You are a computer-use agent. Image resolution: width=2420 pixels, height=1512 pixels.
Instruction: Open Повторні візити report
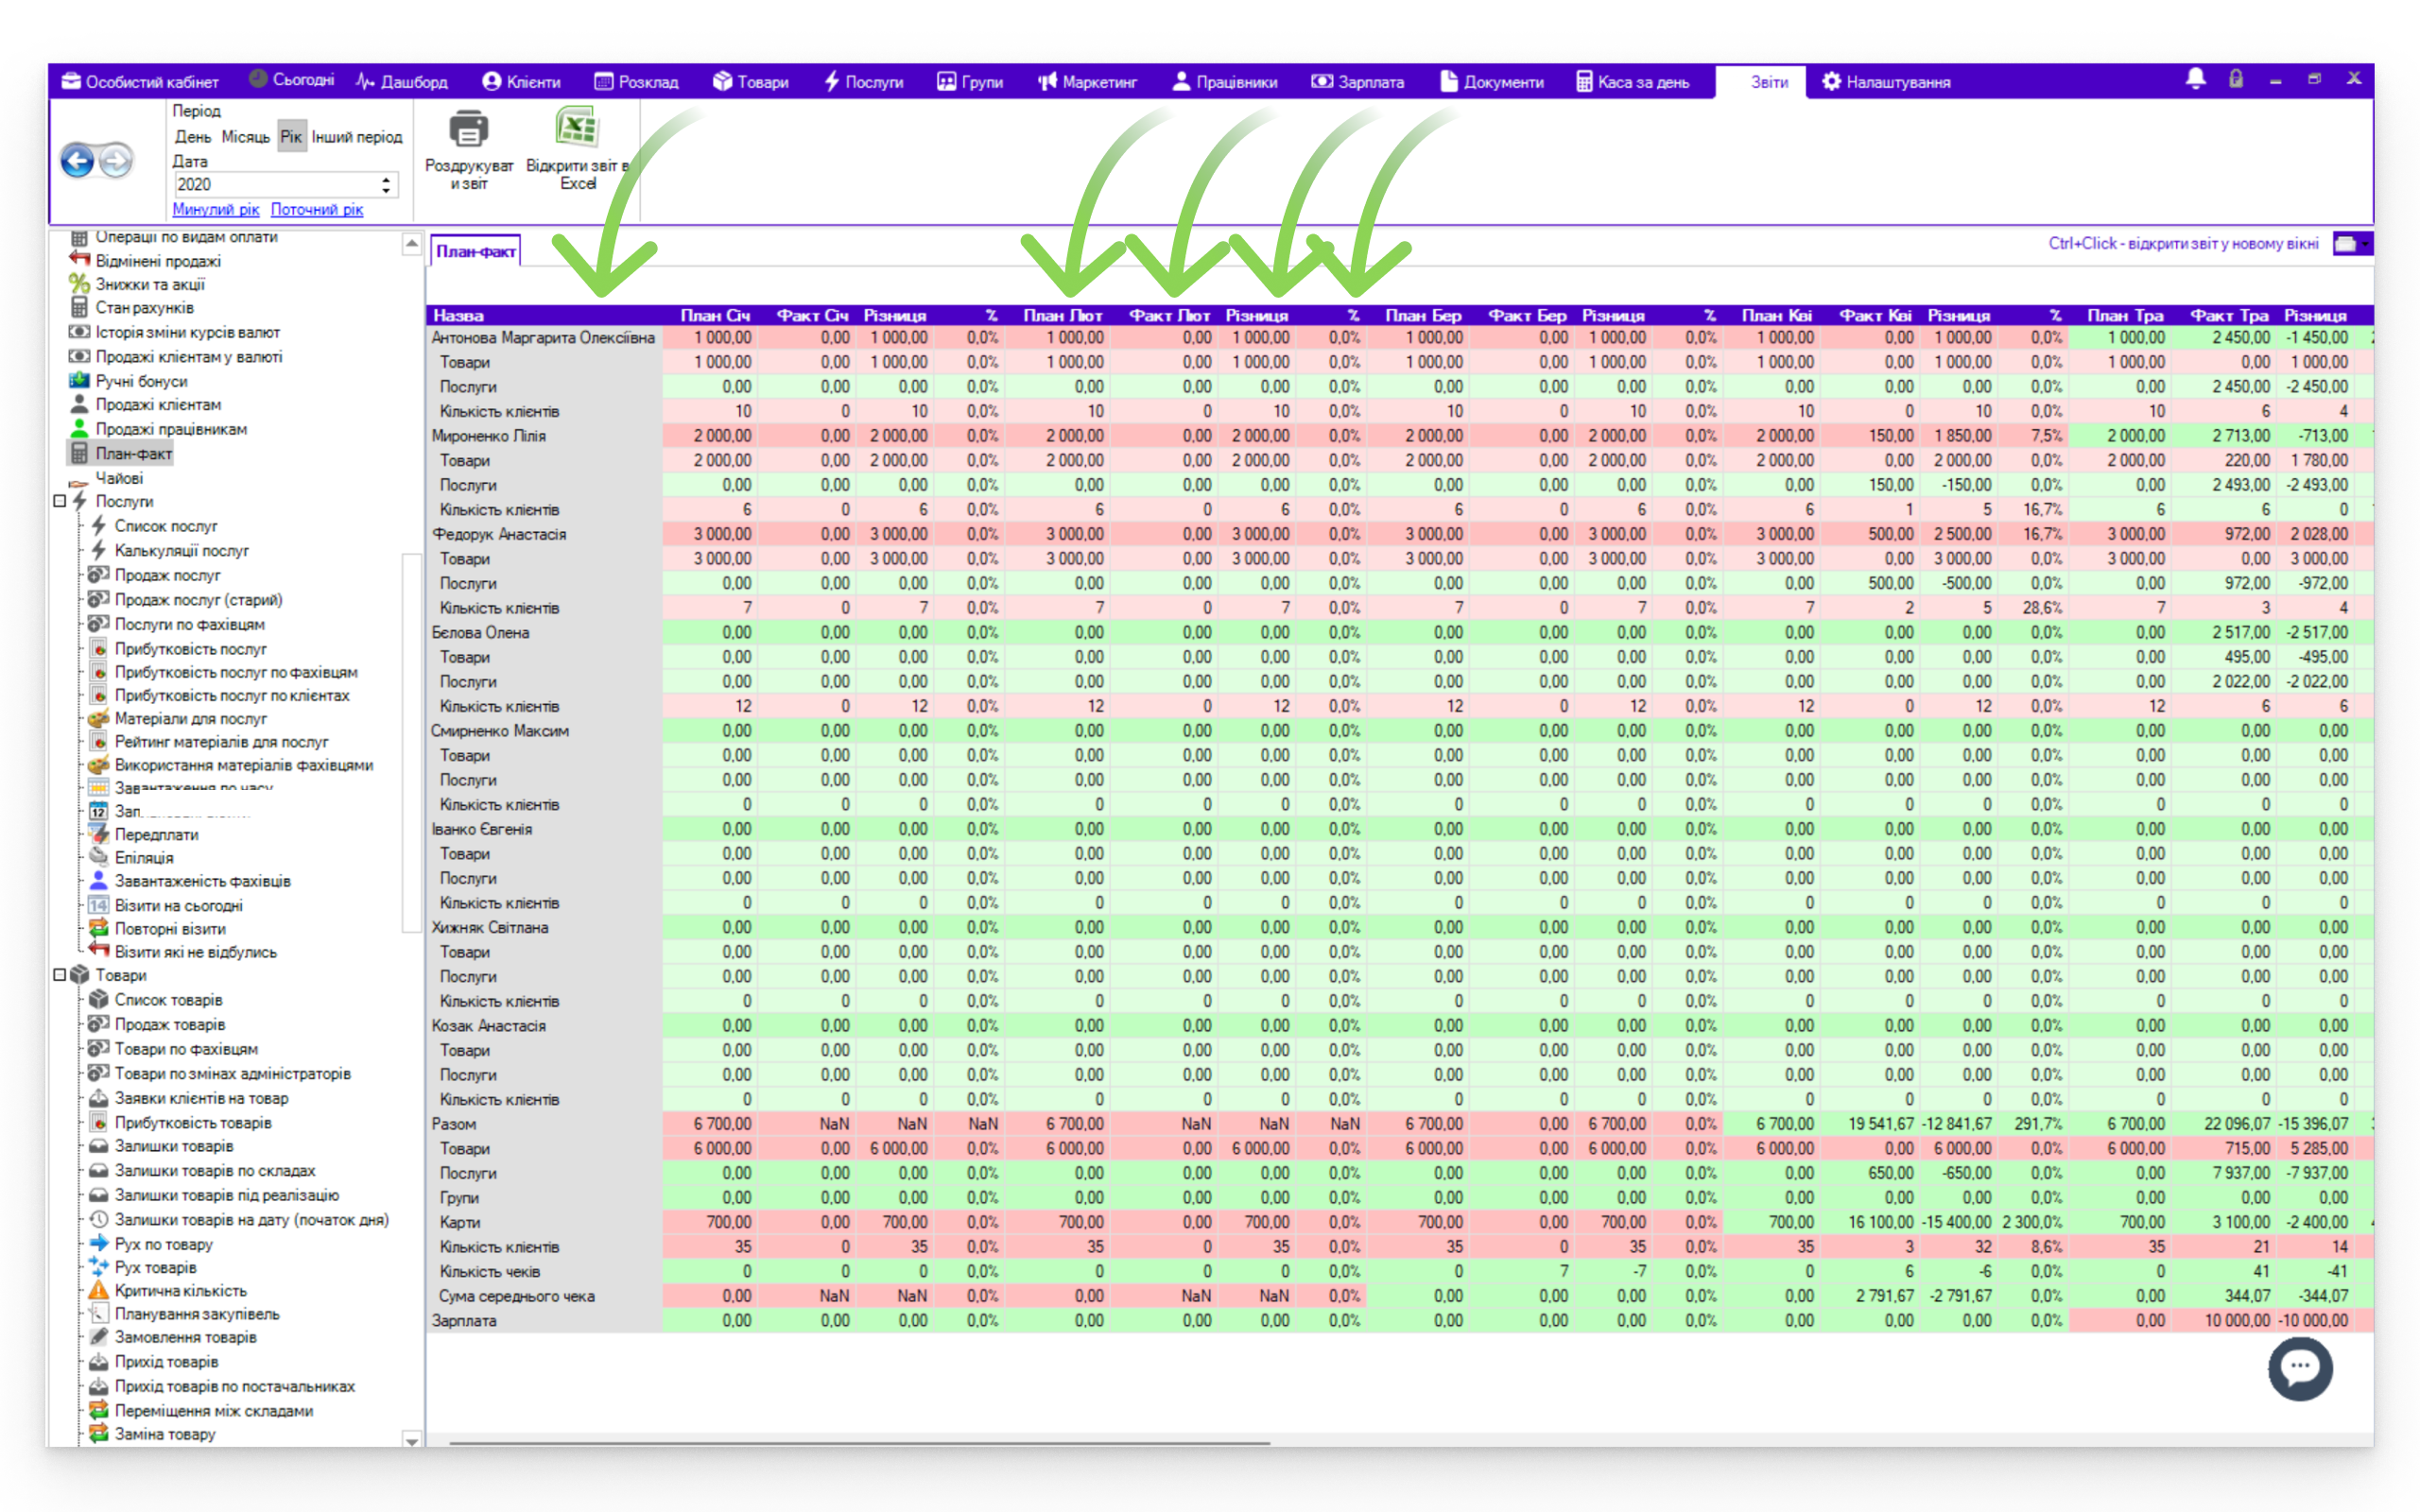tap(170, 929)
